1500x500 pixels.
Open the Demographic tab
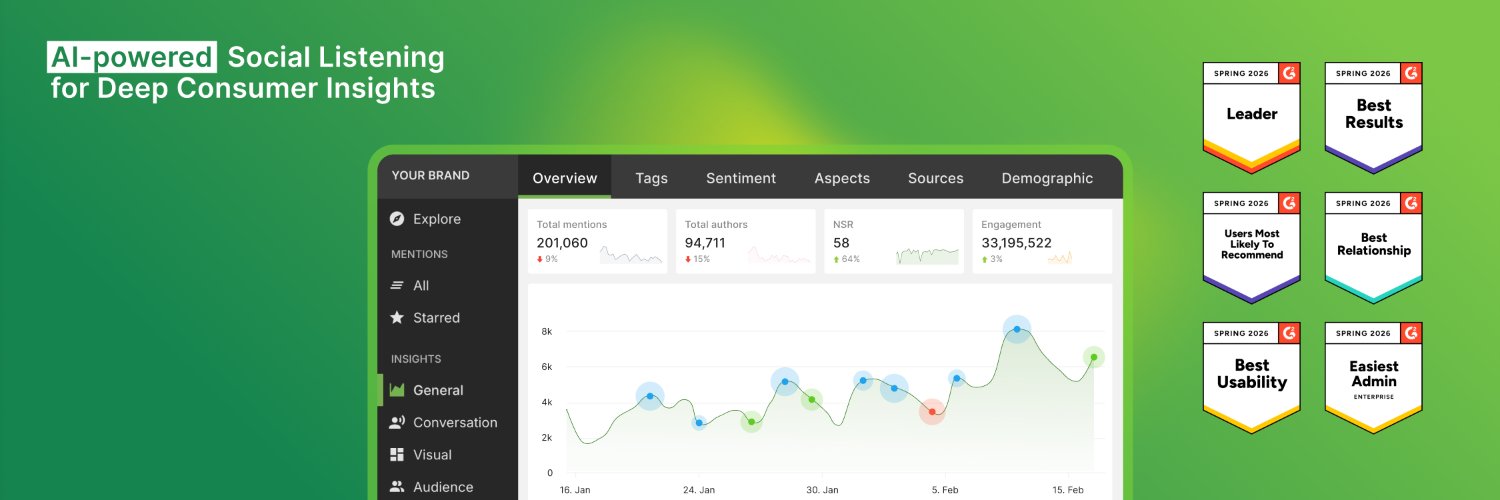(x=1047, y=178)
